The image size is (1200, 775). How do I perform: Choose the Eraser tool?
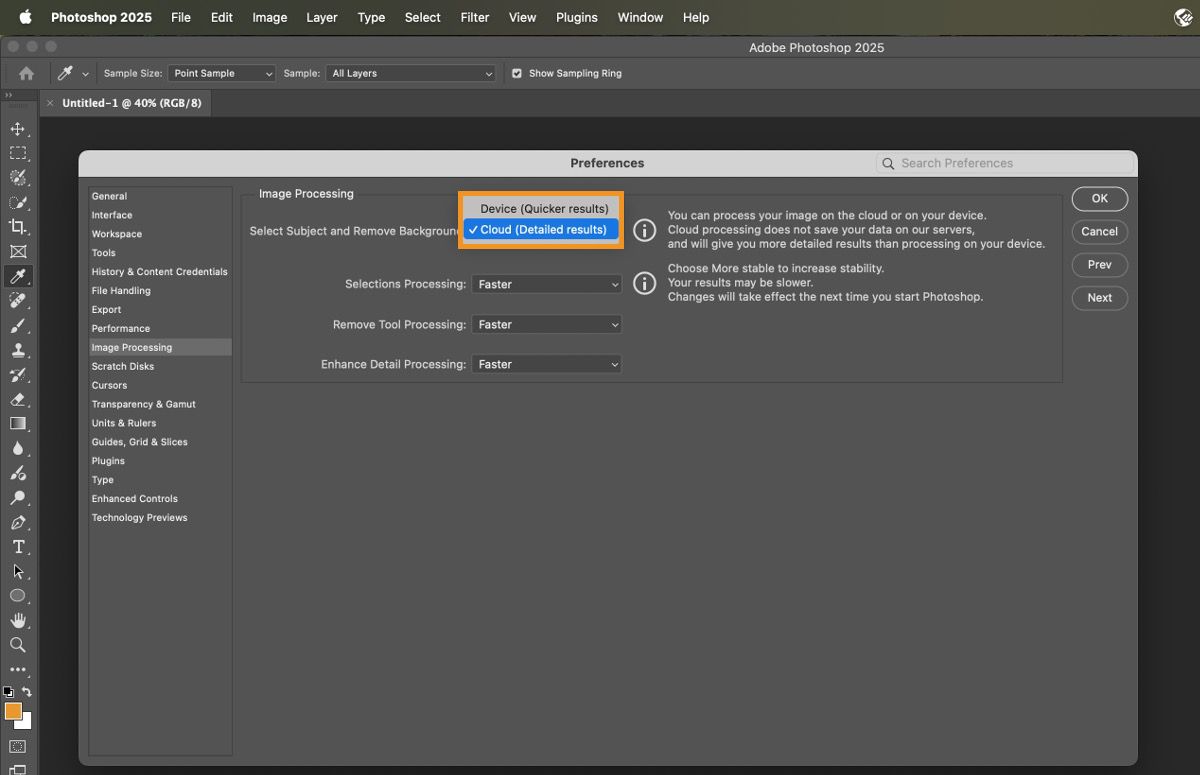[18, 399]
